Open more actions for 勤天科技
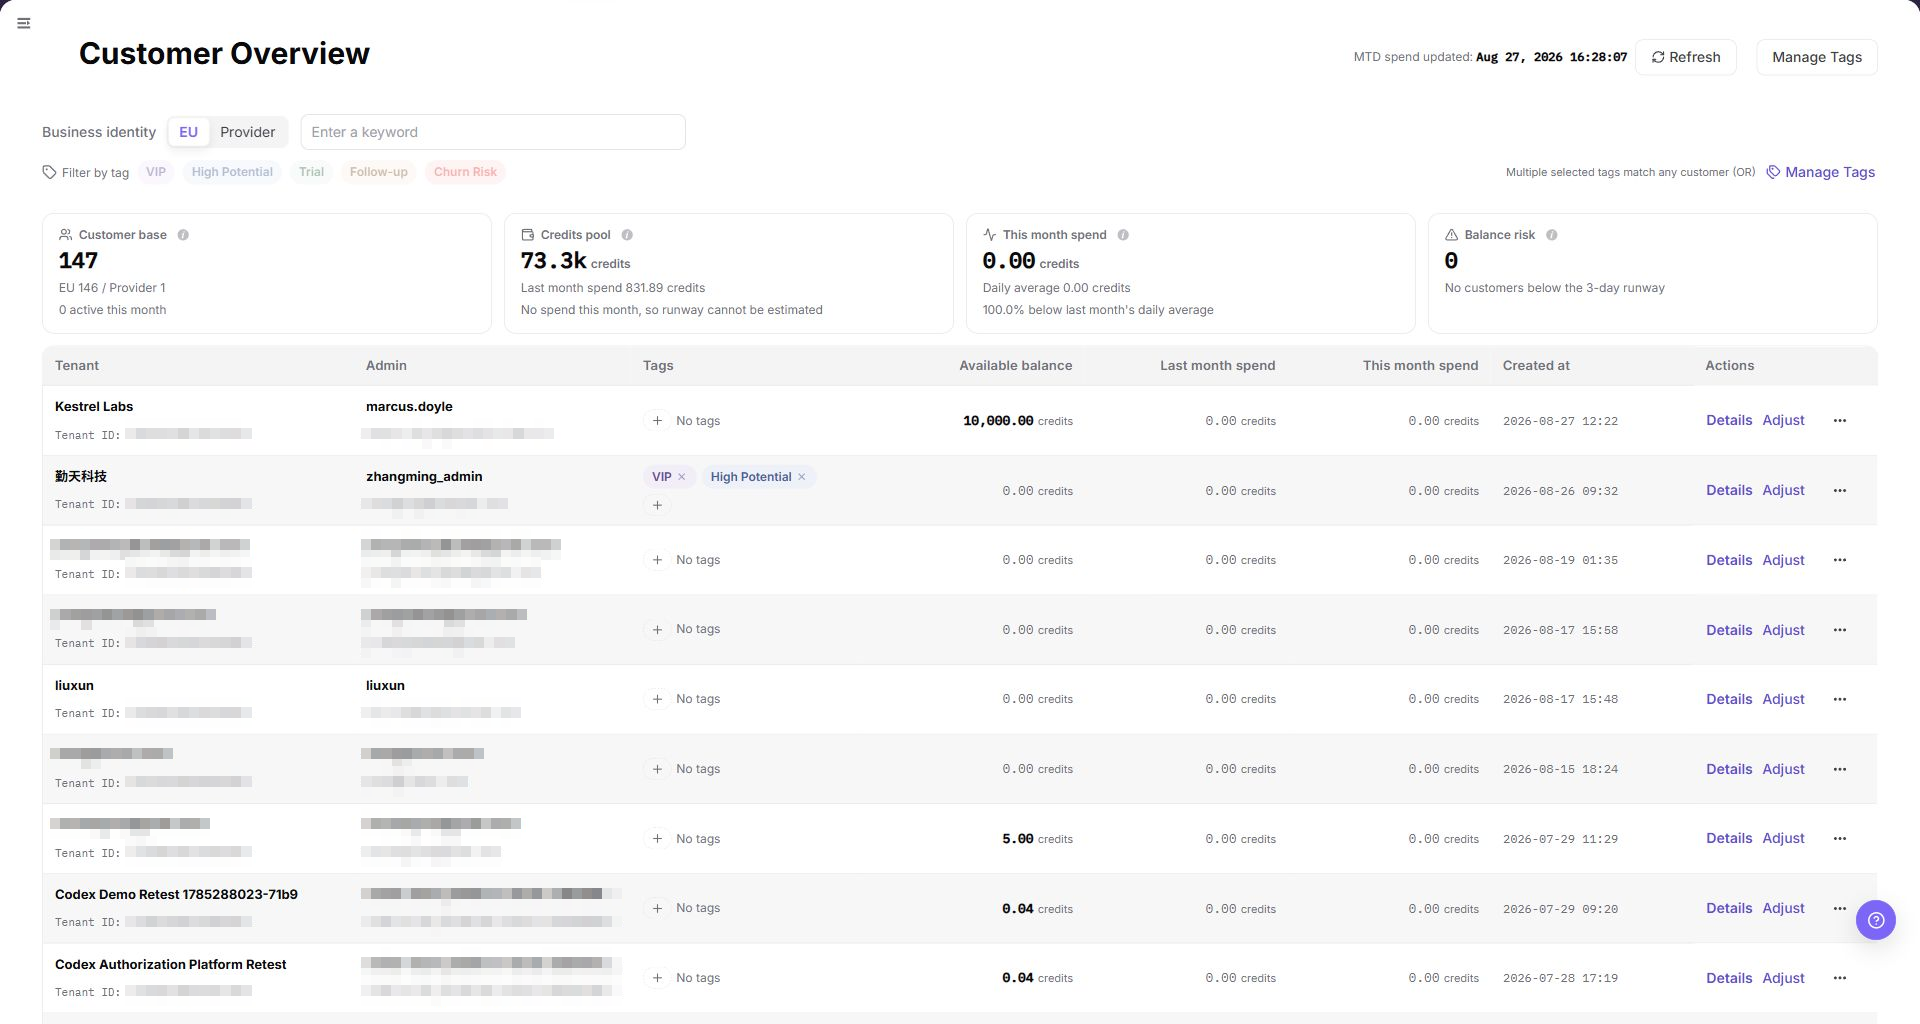 click(1840, 490)
